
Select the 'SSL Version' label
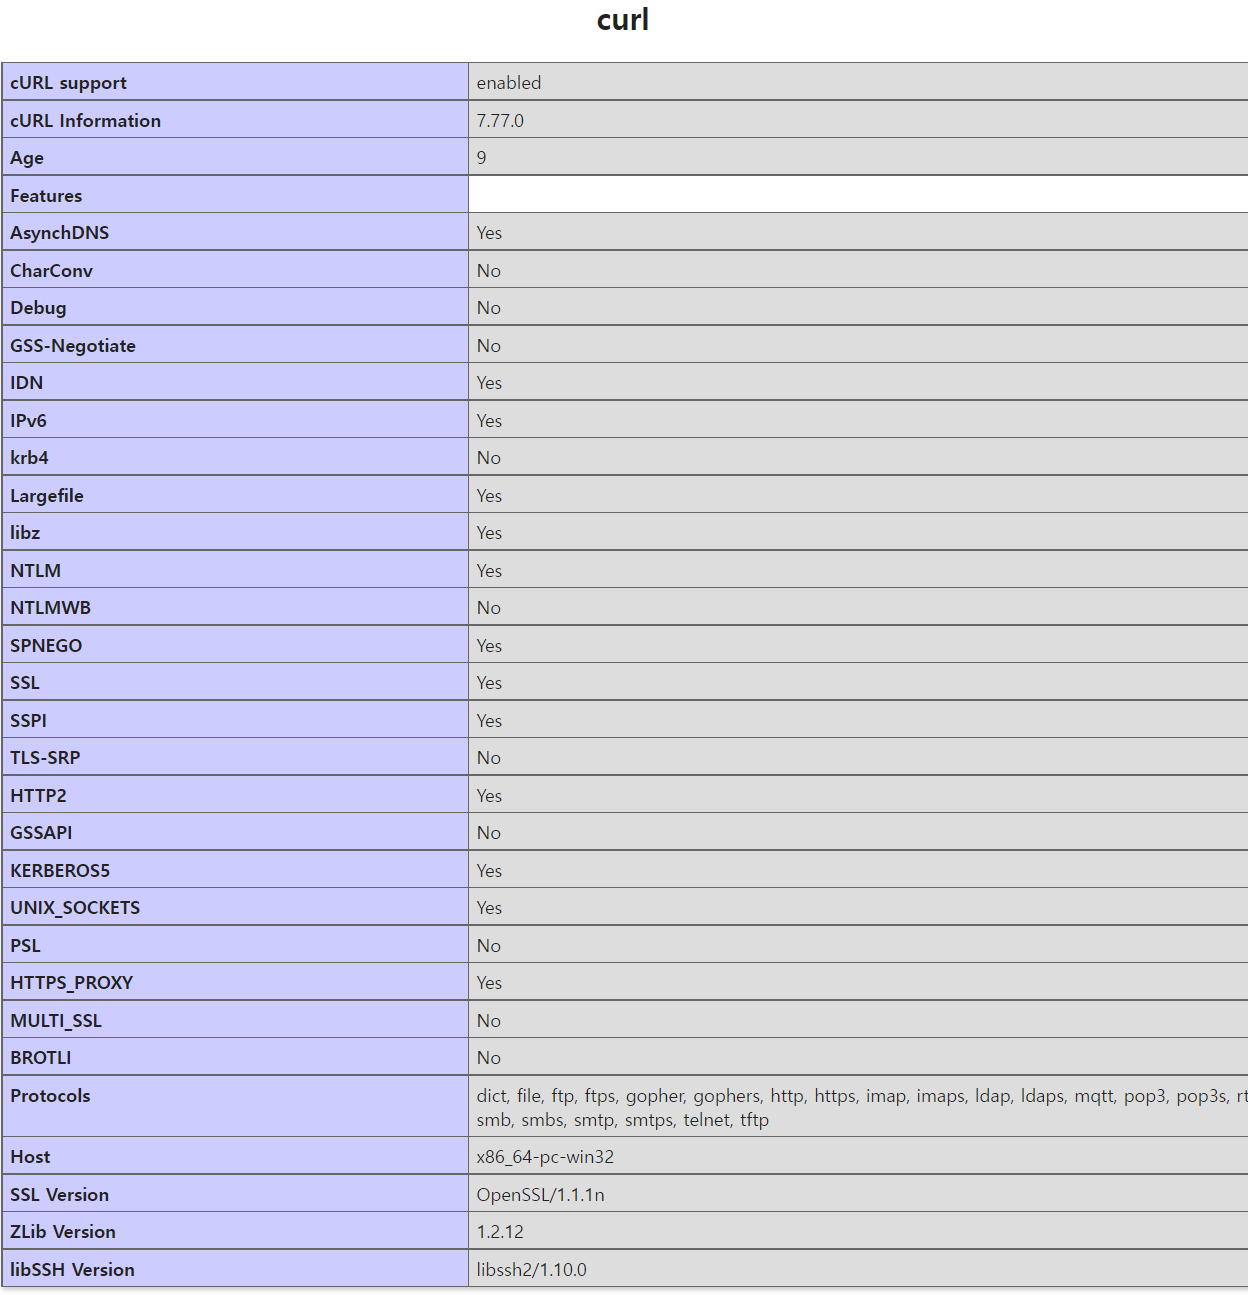pos(60,1195)
